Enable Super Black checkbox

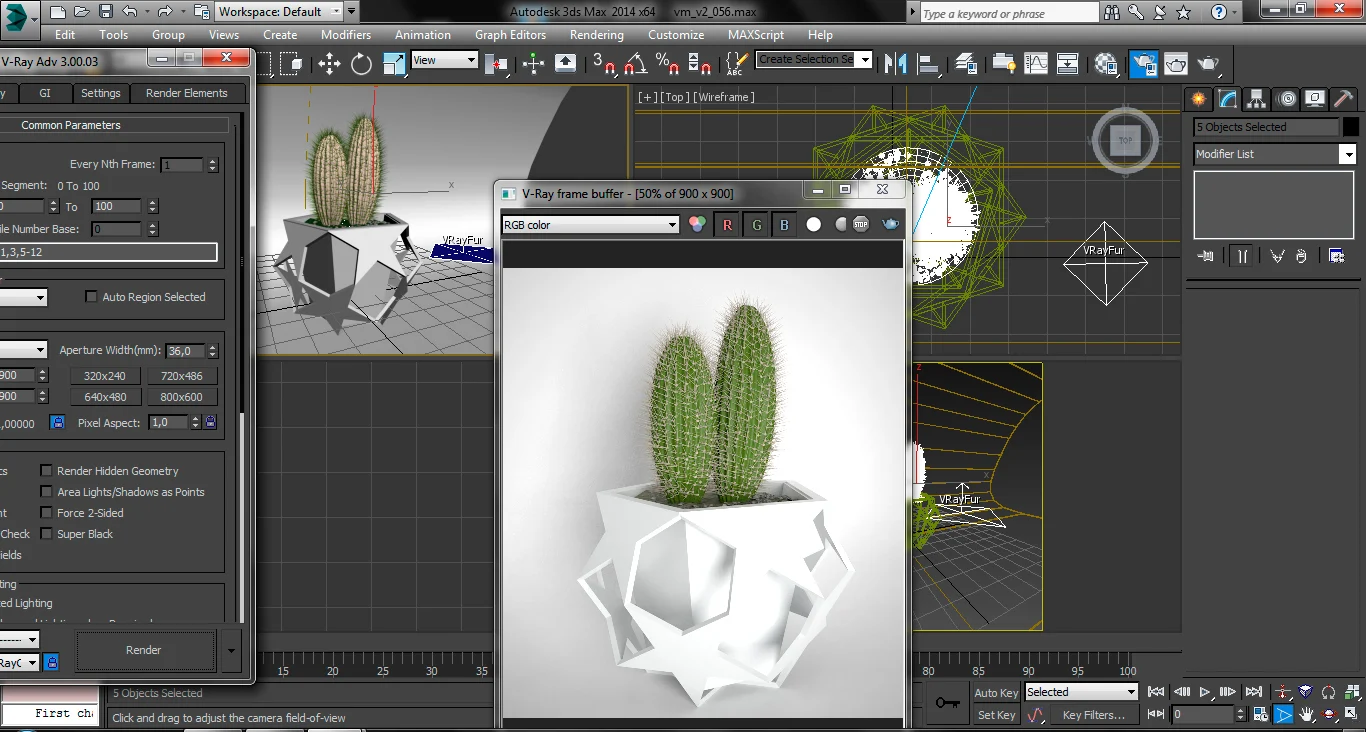46,534
